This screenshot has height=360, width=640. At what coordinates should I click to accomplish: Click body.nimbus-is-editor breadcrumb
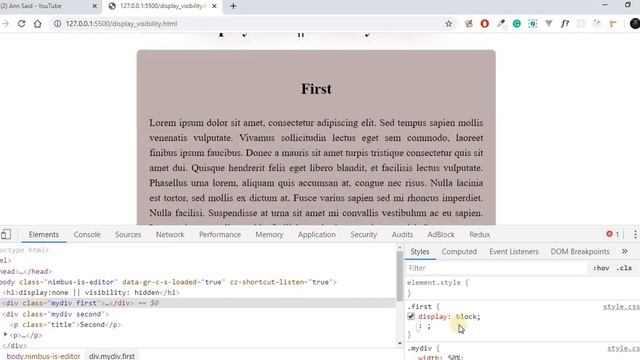[x=43, y=356]
